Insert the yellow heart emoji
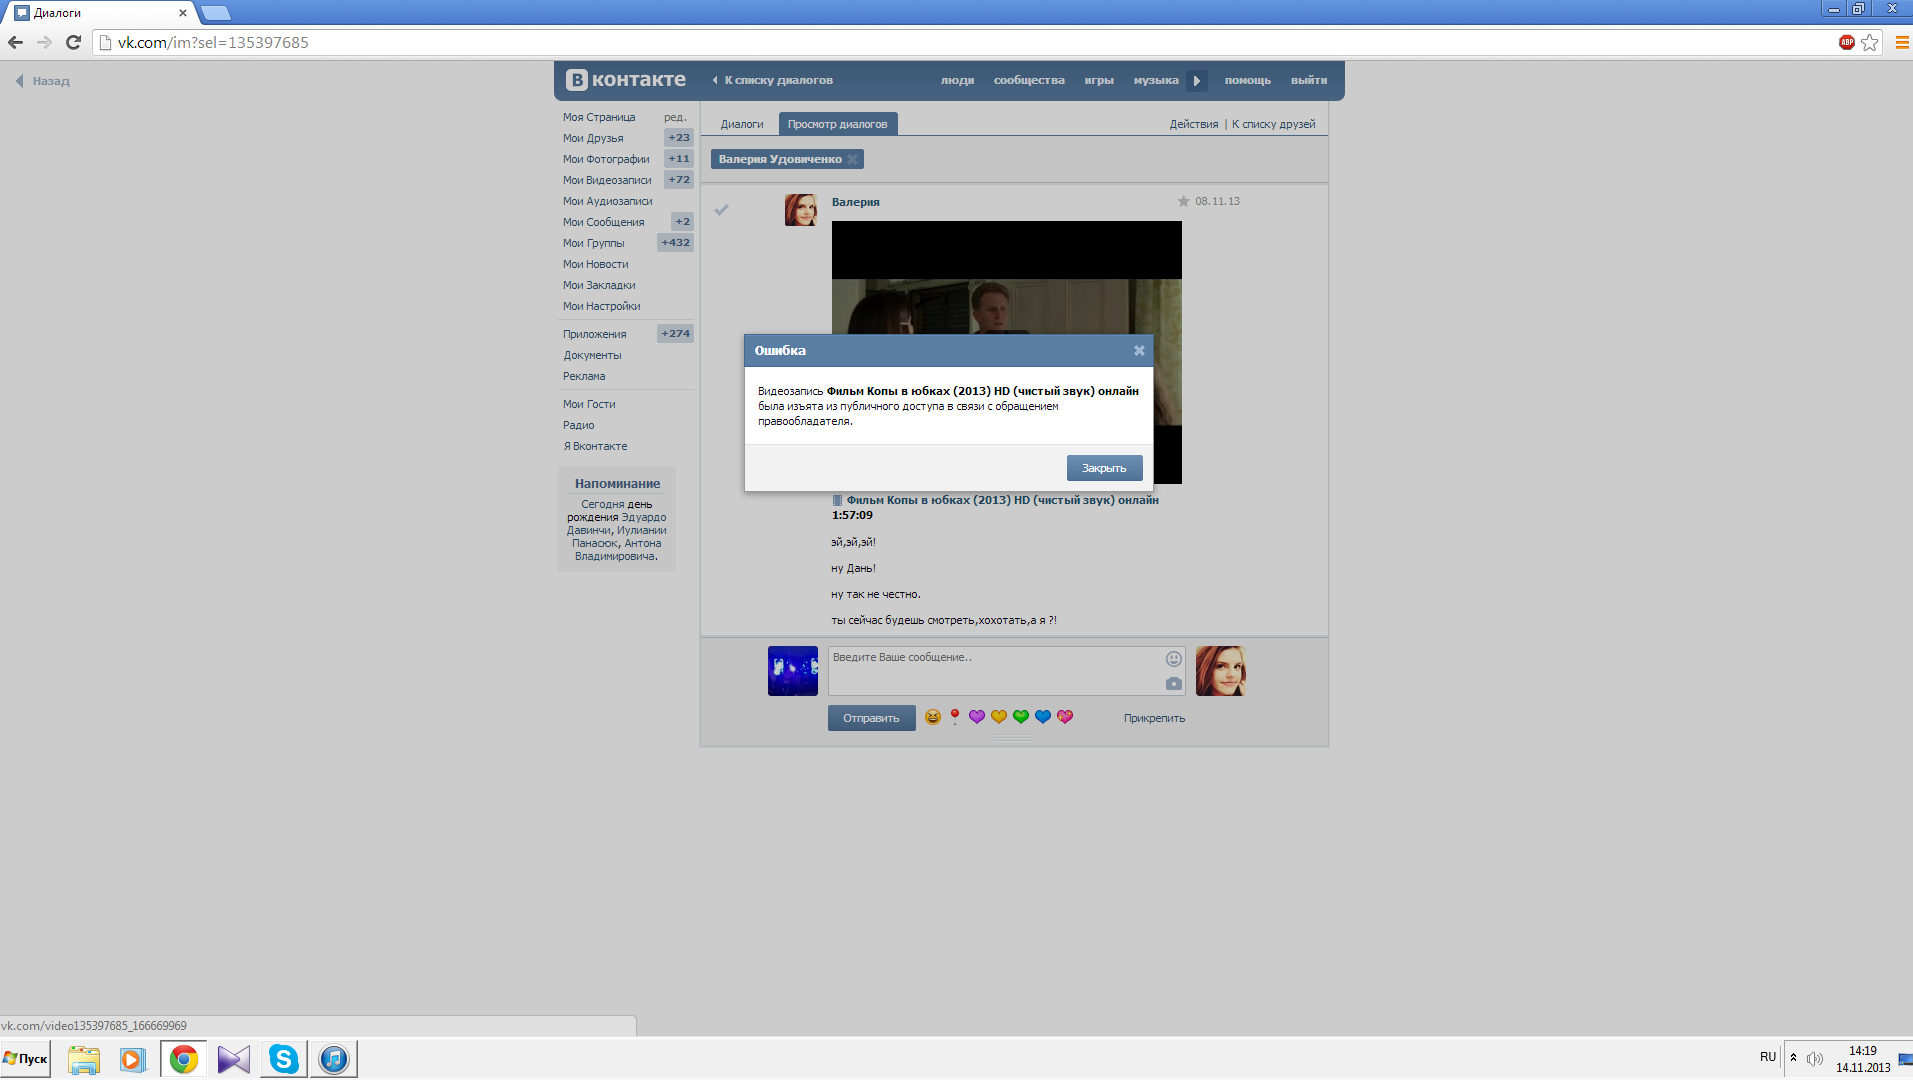The height and width of the screenshot is (1080, 1913). tap(999, 717)
